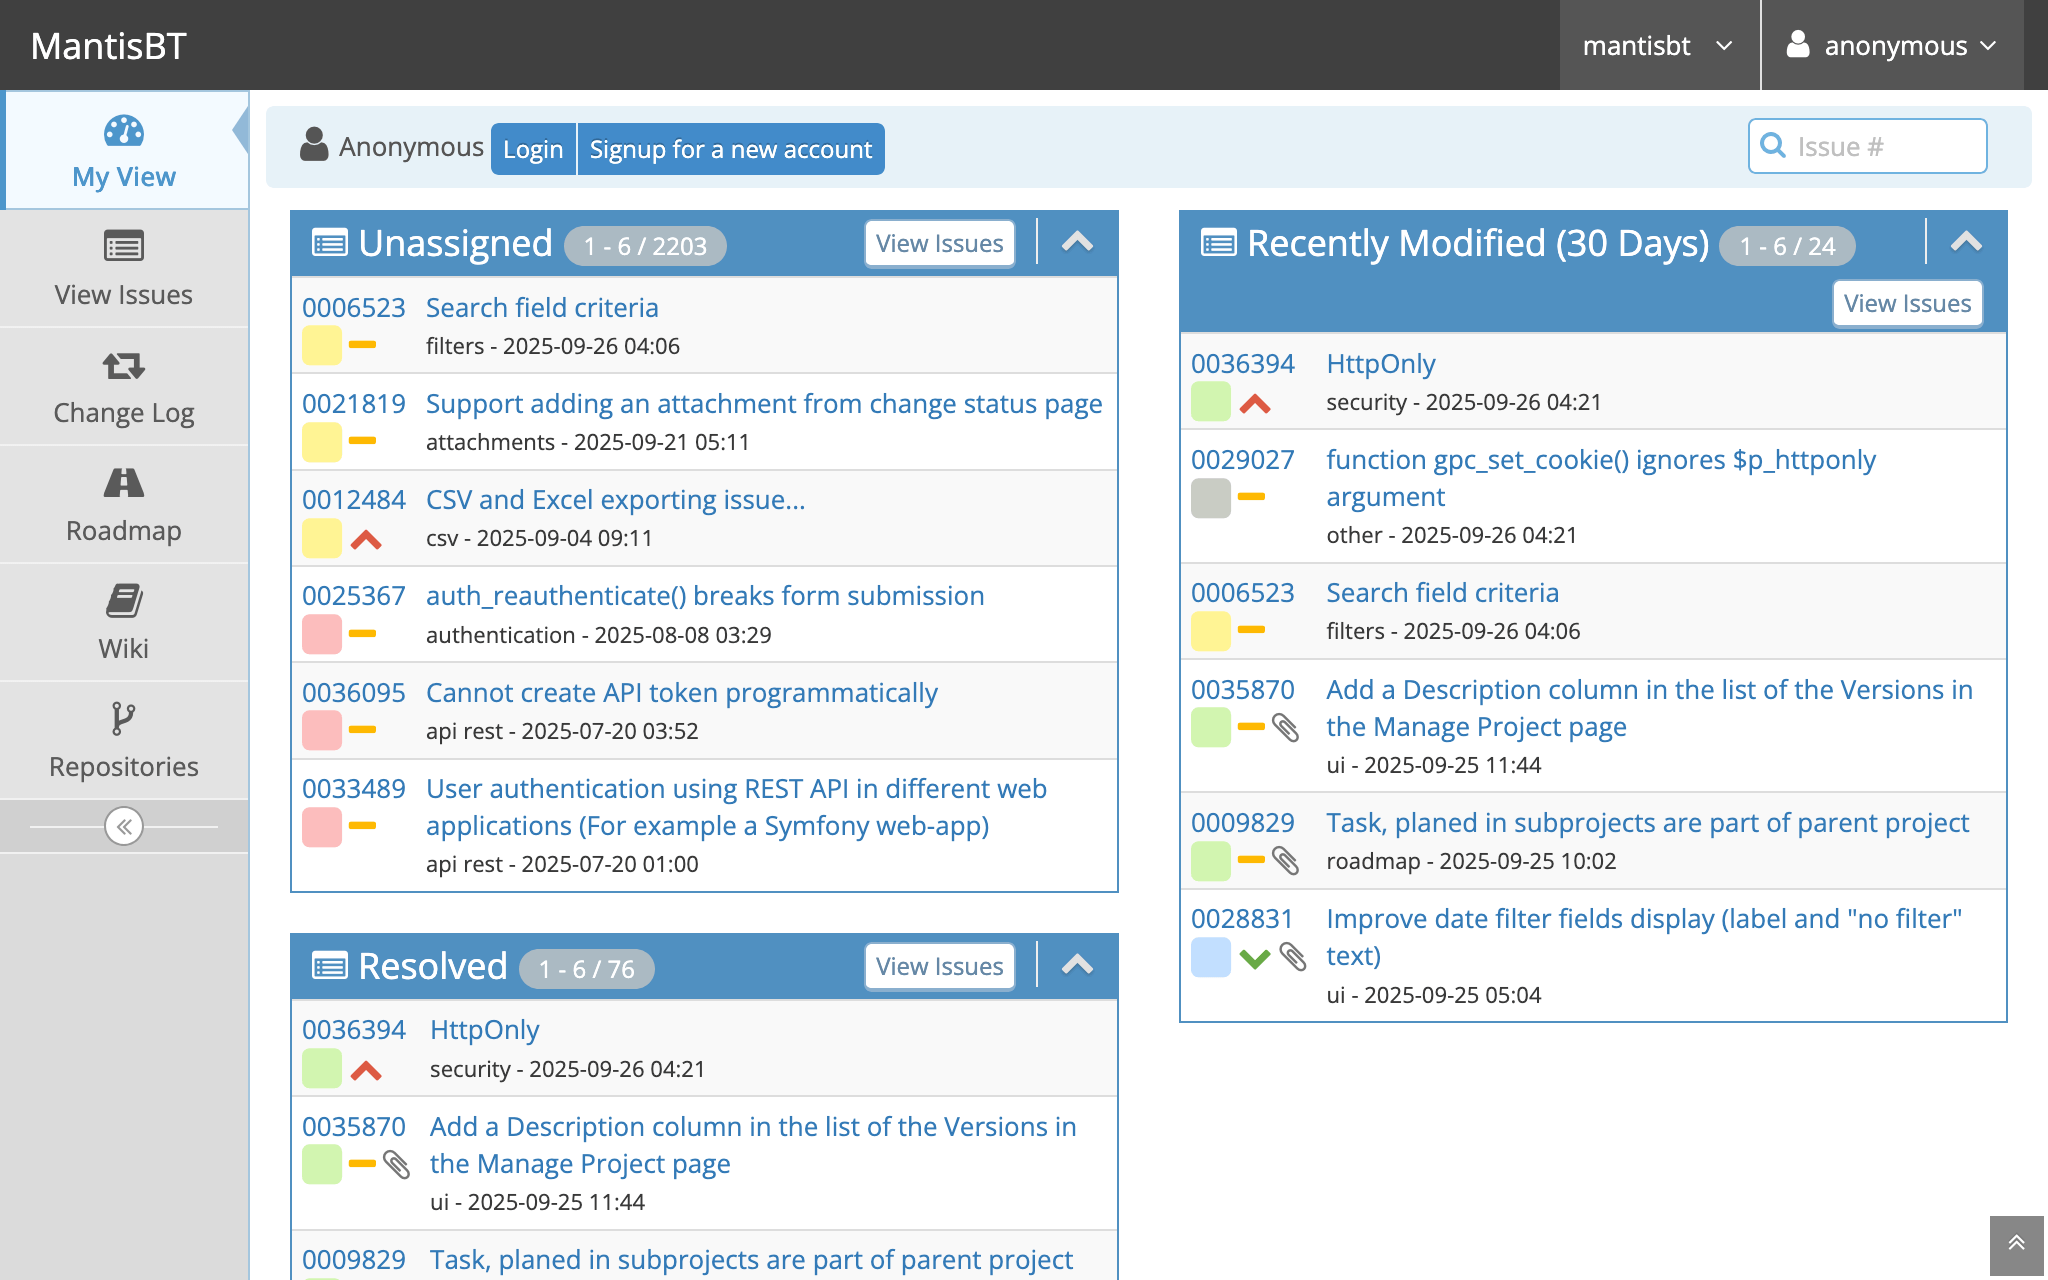Open the Change Log sidebar icon
Image resolution: width=2048 pixels, height=1280 pixels.
(124, 365)
